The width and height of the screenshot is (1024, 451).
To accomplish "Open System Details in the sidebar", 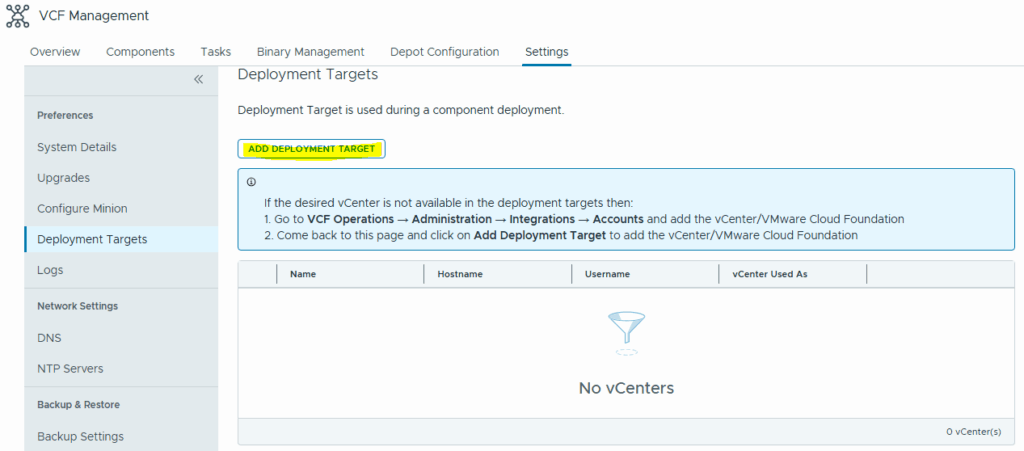I will tap(77, 147).
